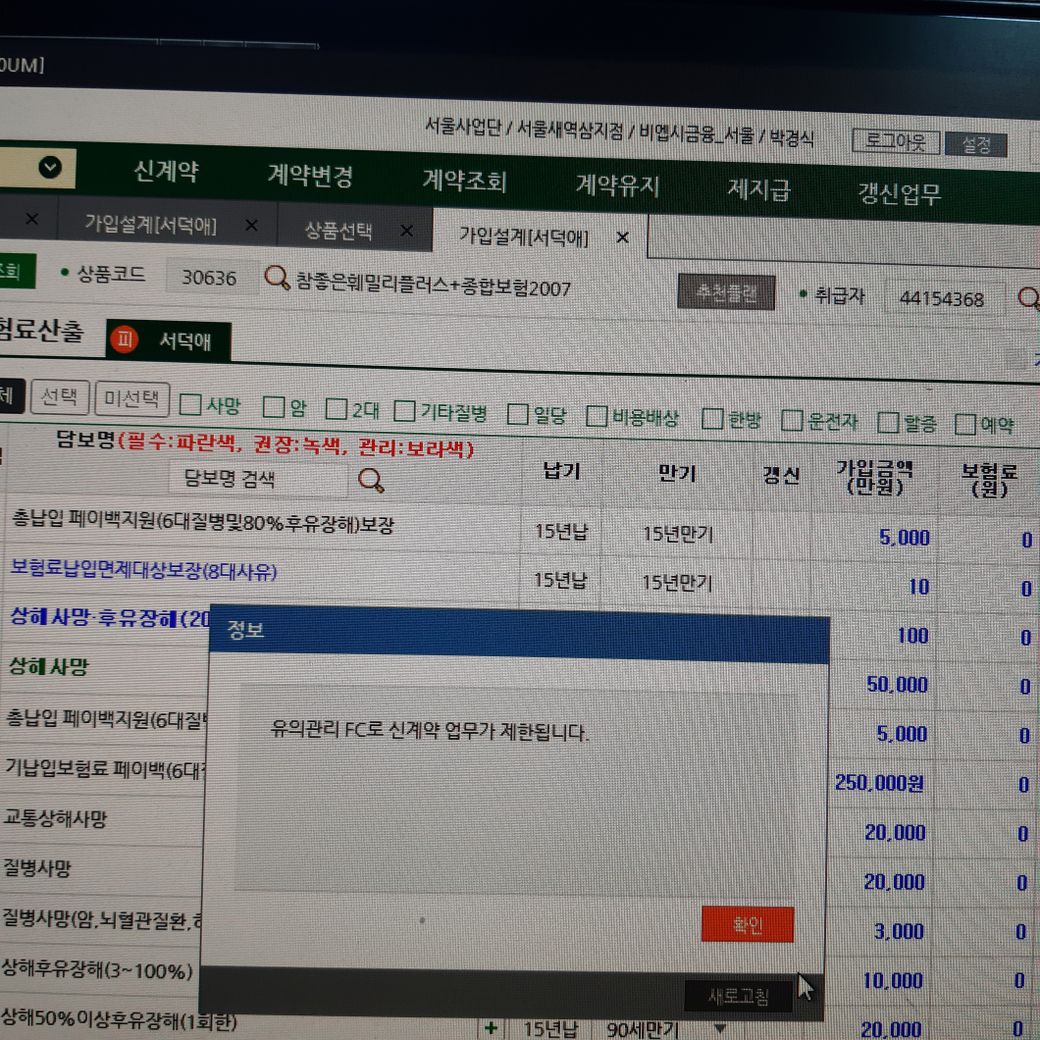This screenshot has width=1040, height=1040.
Task: Check the 사망 filter checkbox
Action: pos(190,405)
